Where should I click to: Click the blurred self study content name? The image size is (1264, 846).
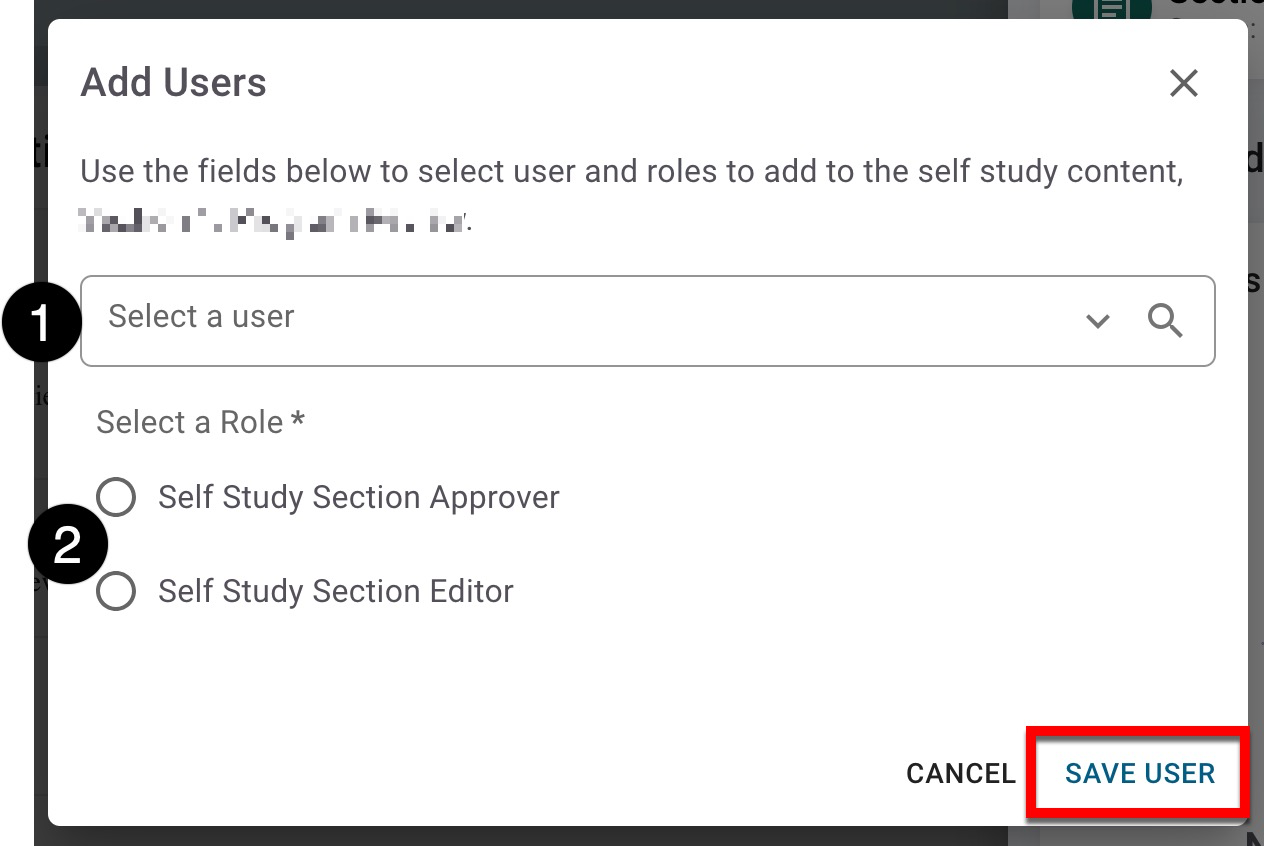(272, 219)
